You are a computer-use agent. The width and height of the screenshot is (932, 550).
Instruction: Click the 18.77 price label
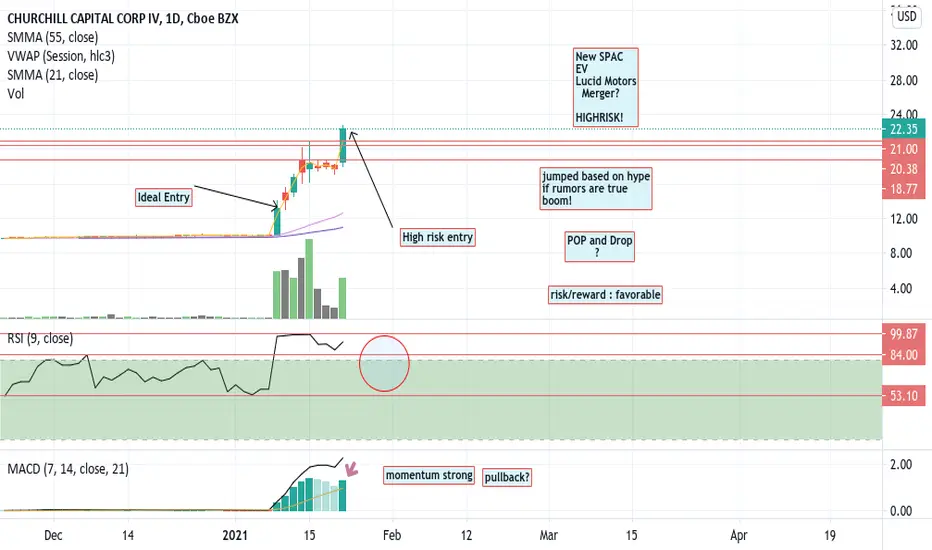[x=903, y=189]
